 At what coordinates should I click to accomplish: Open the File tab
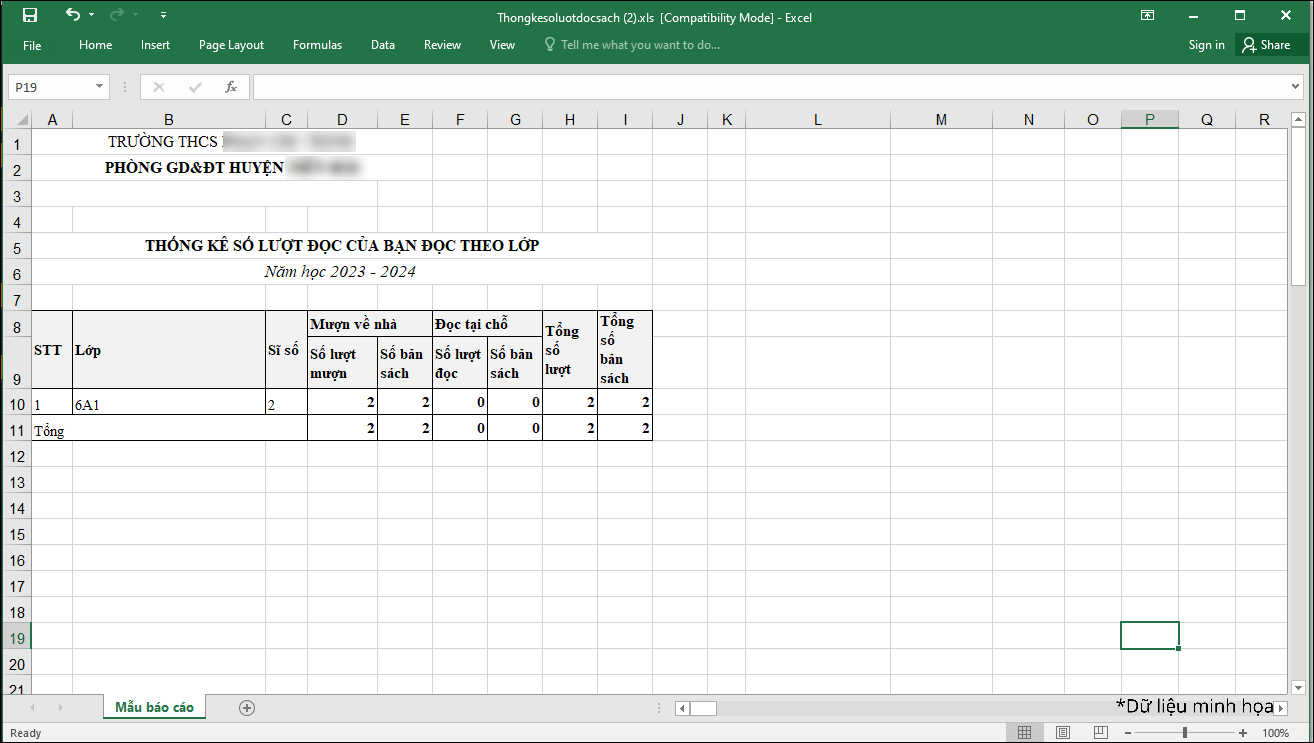pos(32,45)
